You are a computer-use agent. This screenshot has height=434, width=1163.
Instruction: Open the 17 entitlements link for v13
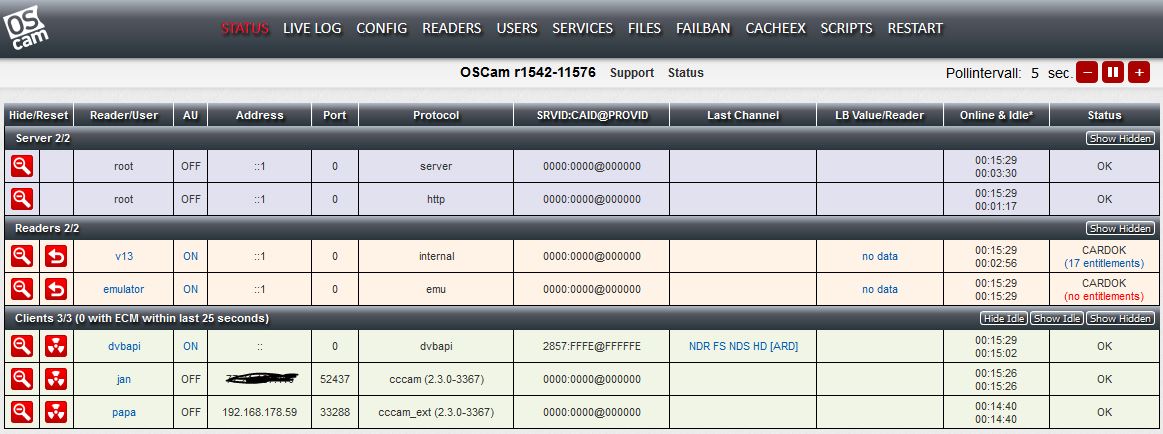pyautogui.click(x=1104, y=263)
